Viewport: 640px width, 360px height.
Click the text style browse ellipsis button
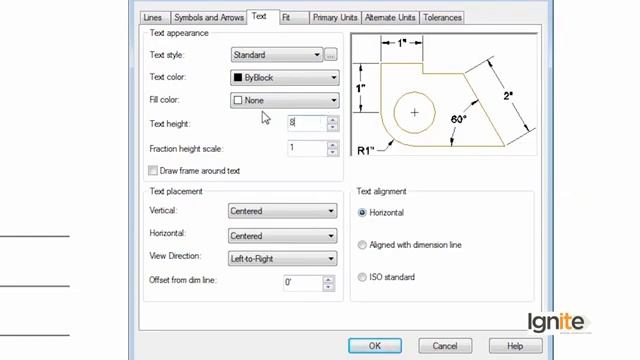(331, 55)
